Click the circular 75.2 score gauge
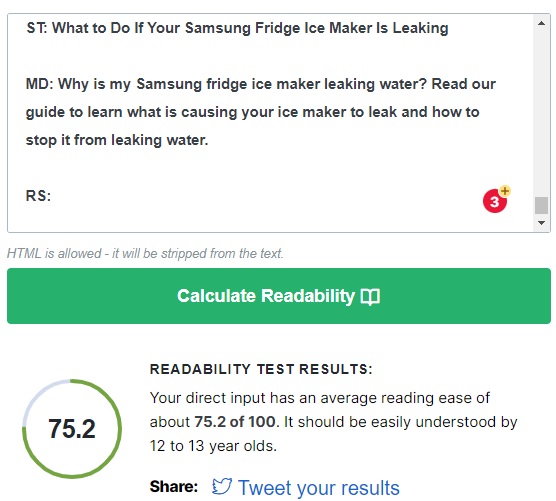Screen dimensions: 556x501 coord(72,429)
